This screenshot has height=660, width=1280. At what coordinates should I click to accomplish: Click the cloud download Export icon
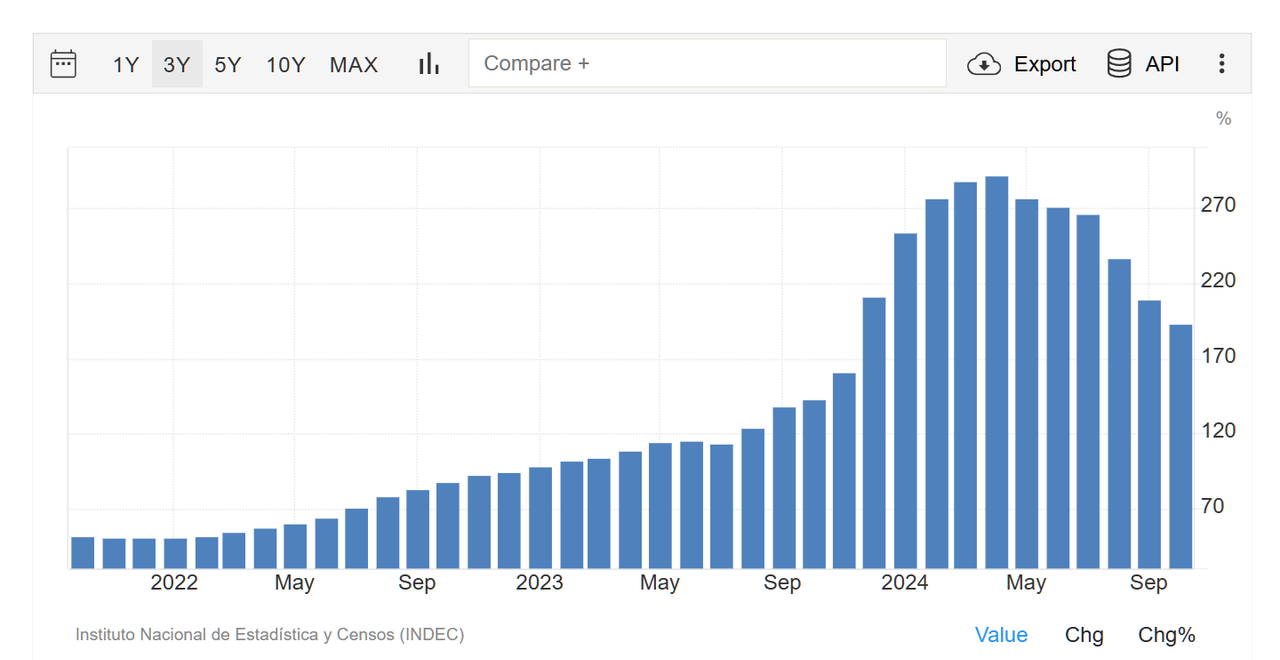984,64
